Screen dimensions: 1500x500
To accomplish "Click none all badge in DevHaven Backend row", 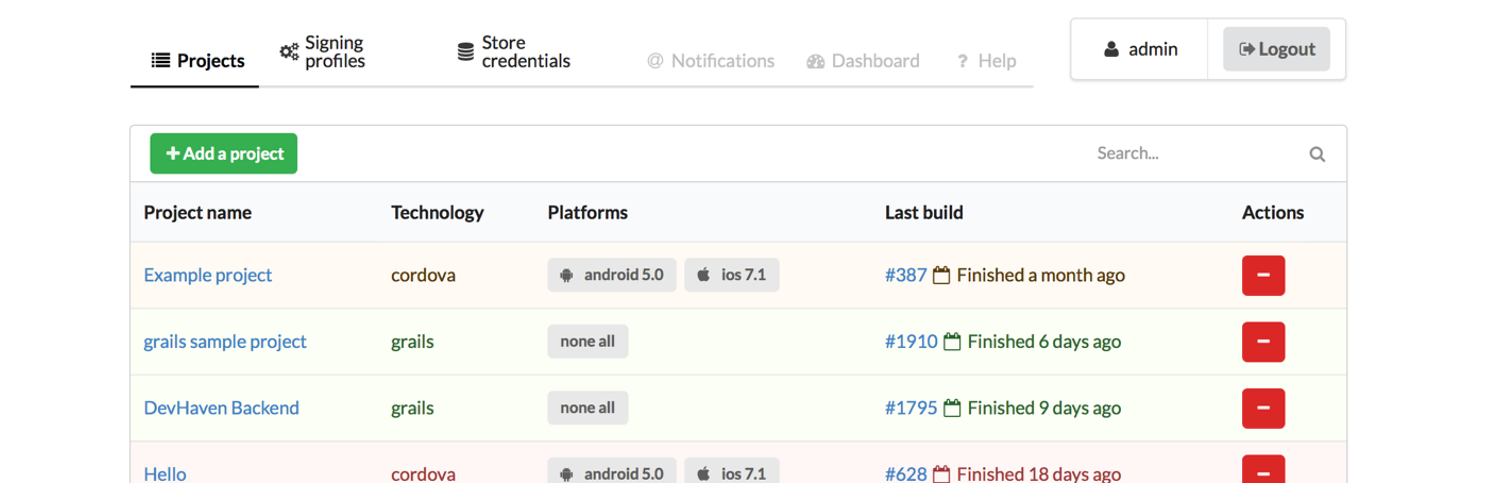I will pos(588,408).
